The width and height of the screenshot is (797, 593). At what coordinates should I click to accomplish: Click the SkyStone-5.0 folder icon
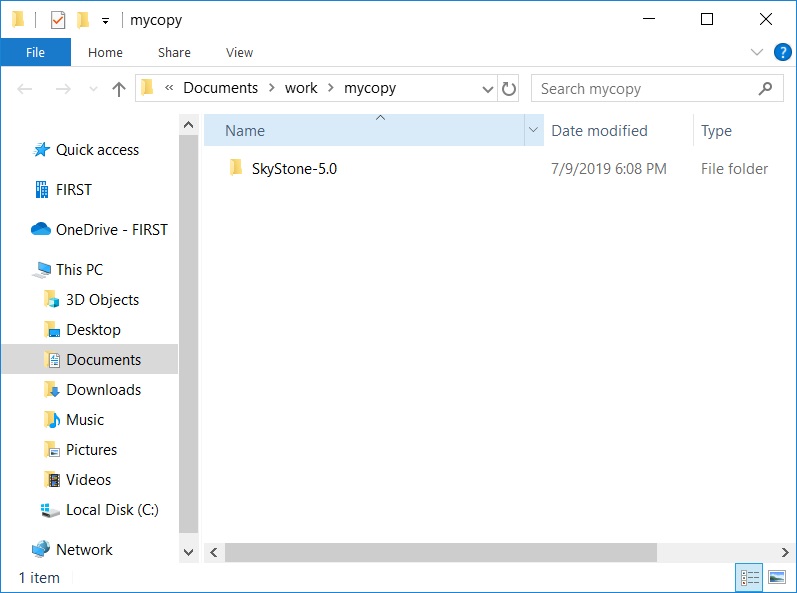236,168
